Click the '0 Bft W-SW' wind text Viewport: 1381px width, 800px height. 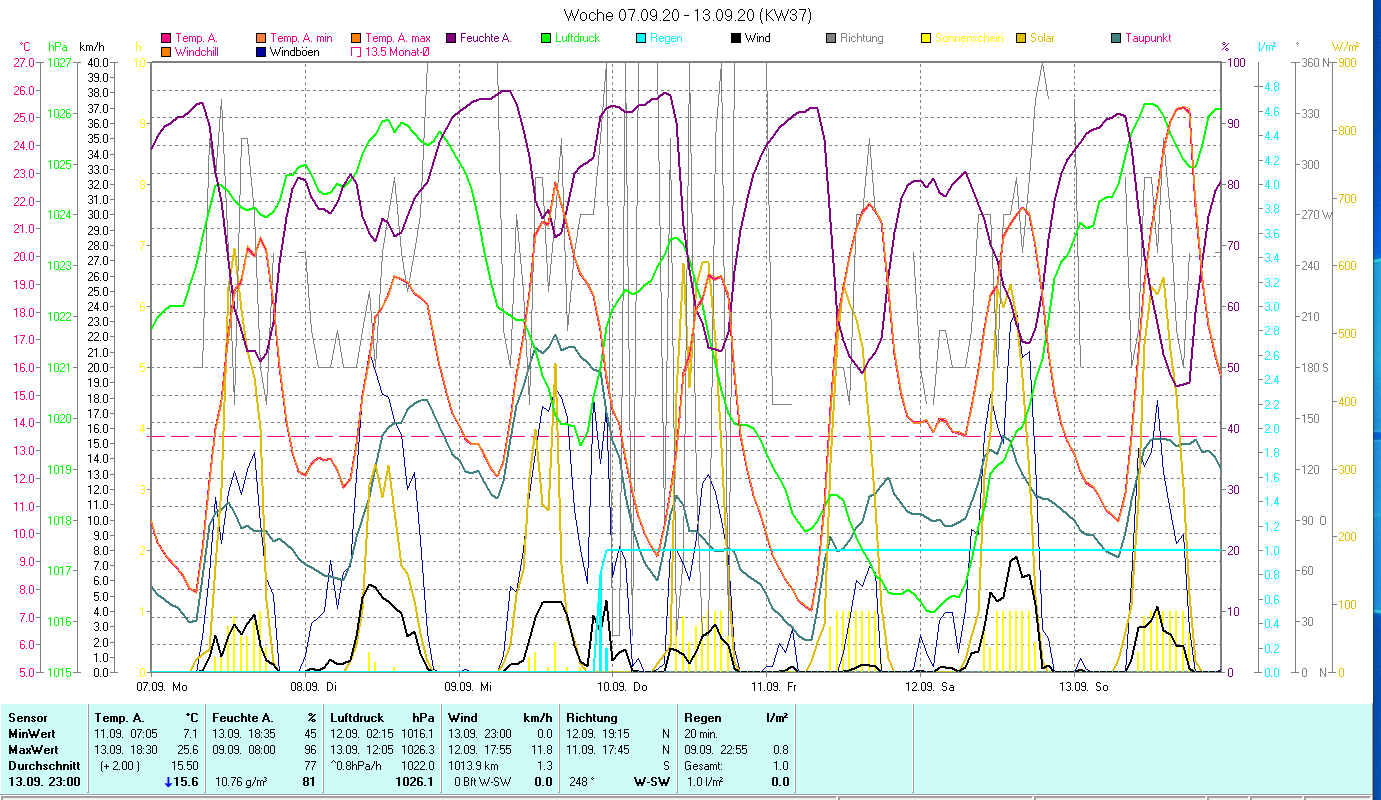click(482, 782)
